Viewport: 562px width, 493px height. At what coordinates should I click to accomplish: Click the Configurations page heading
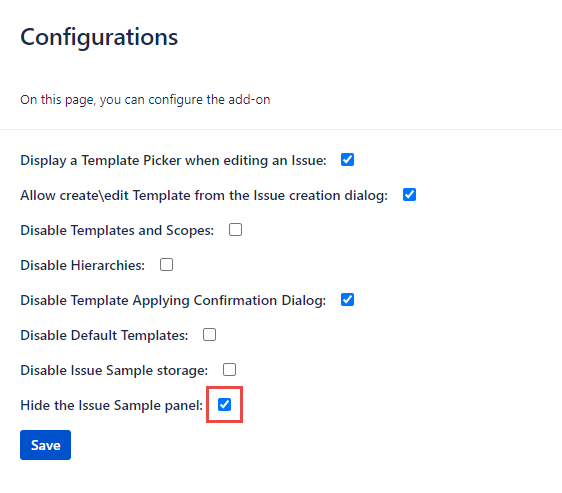[x=99, y=37]
